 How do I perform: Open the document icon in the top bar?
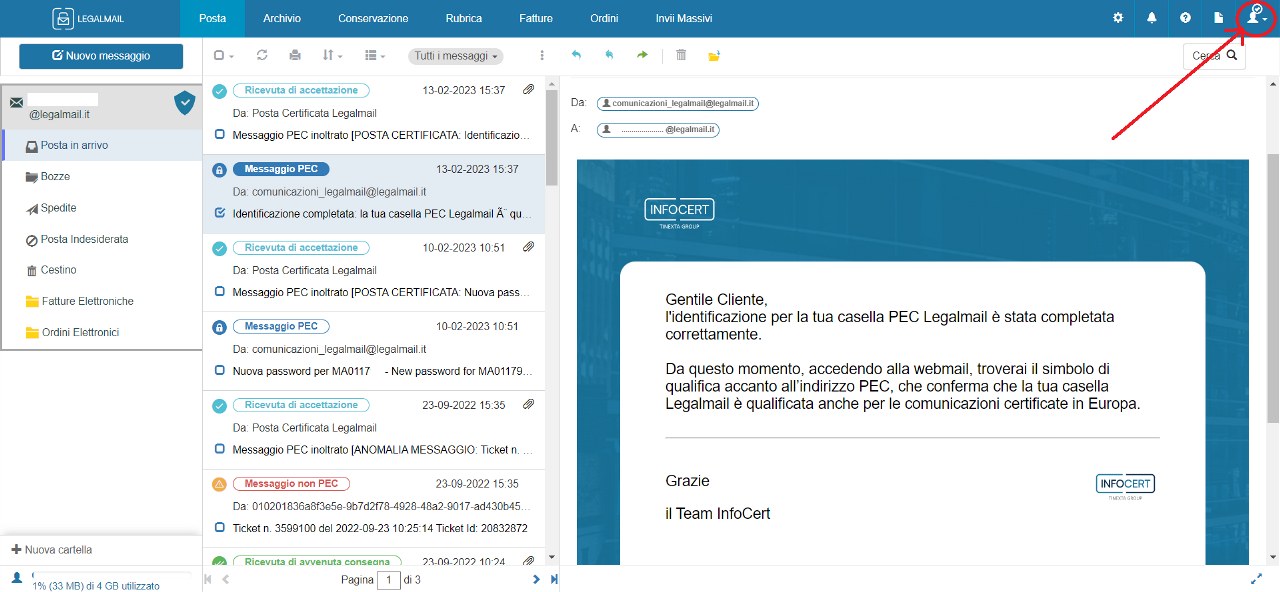(x=1218, y=18)
